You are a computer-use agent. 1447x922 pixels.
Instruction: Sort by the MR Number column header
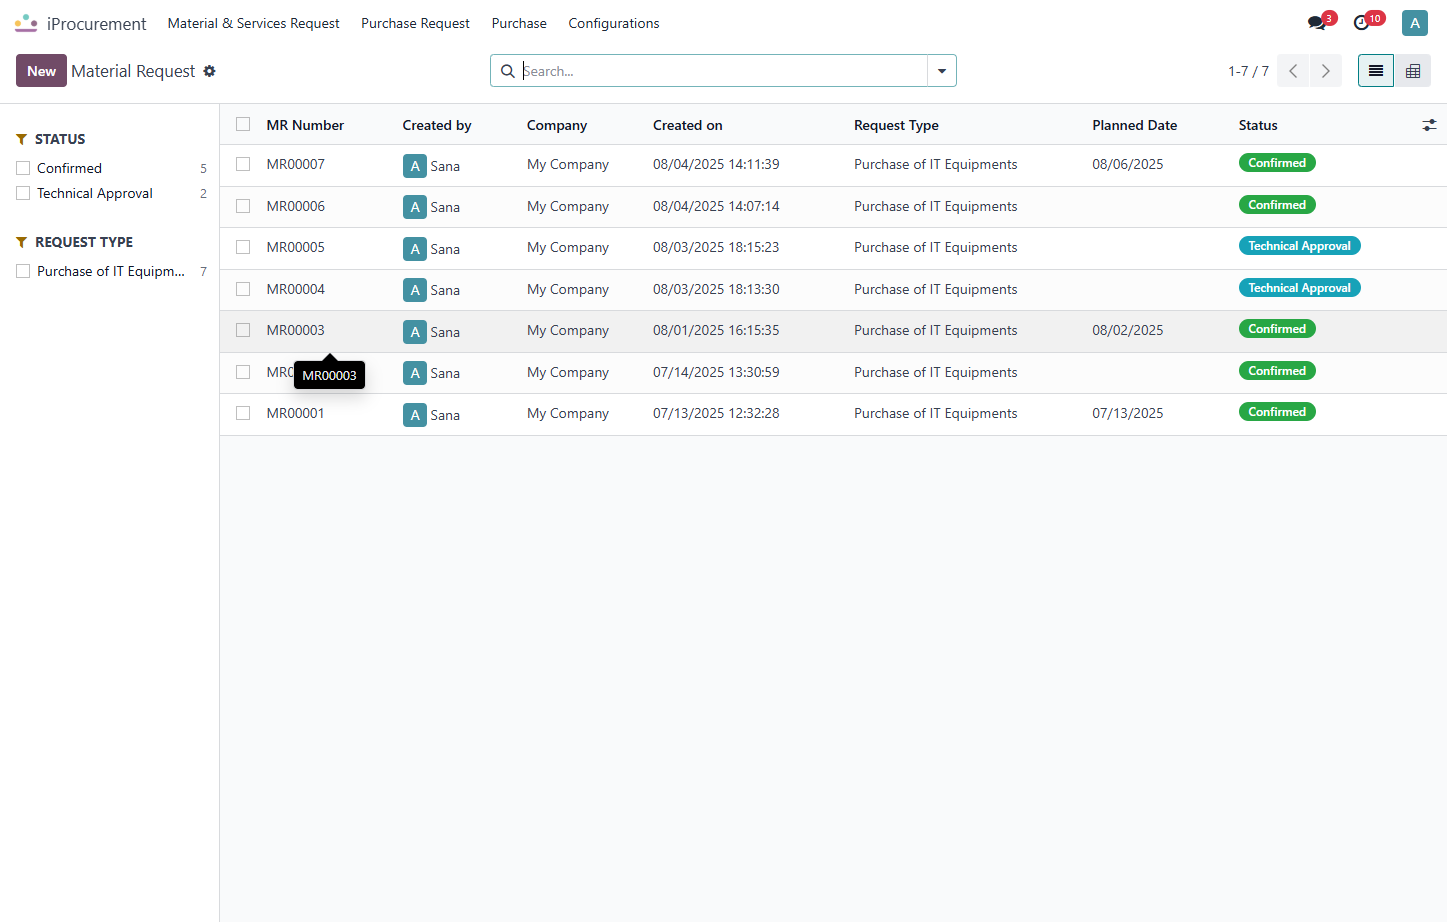[305, 125]
